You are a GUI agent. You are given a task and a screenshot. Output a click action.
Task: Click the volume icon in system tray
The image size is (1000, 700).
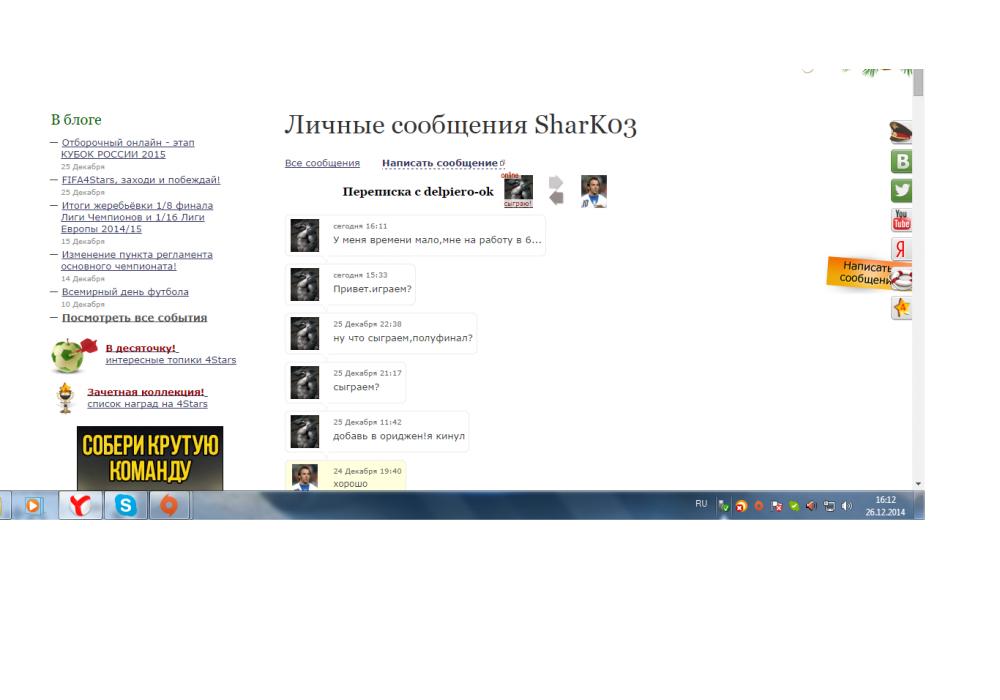click(847, 506)
